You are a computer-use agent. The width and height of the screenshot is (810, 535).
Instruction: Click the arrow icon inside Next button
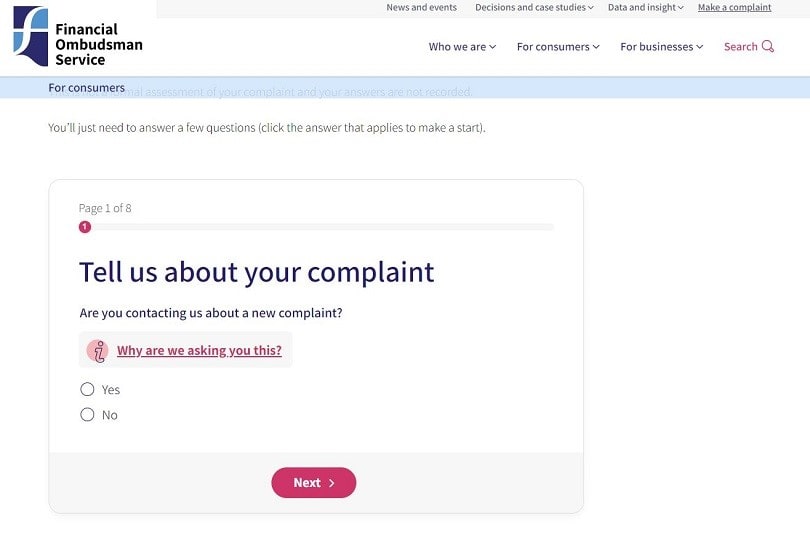click(x=332, y=483)
